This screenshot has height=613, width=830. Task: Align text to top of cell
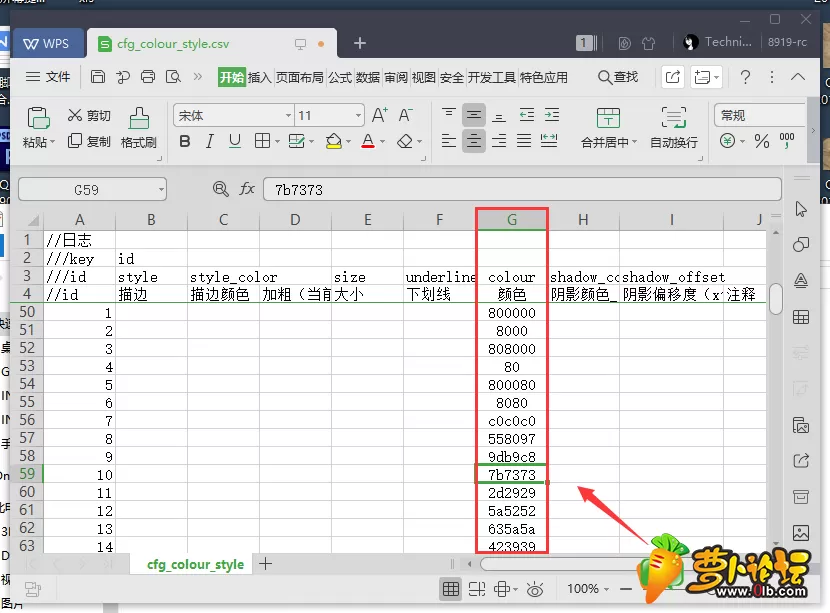click(448, 114)
